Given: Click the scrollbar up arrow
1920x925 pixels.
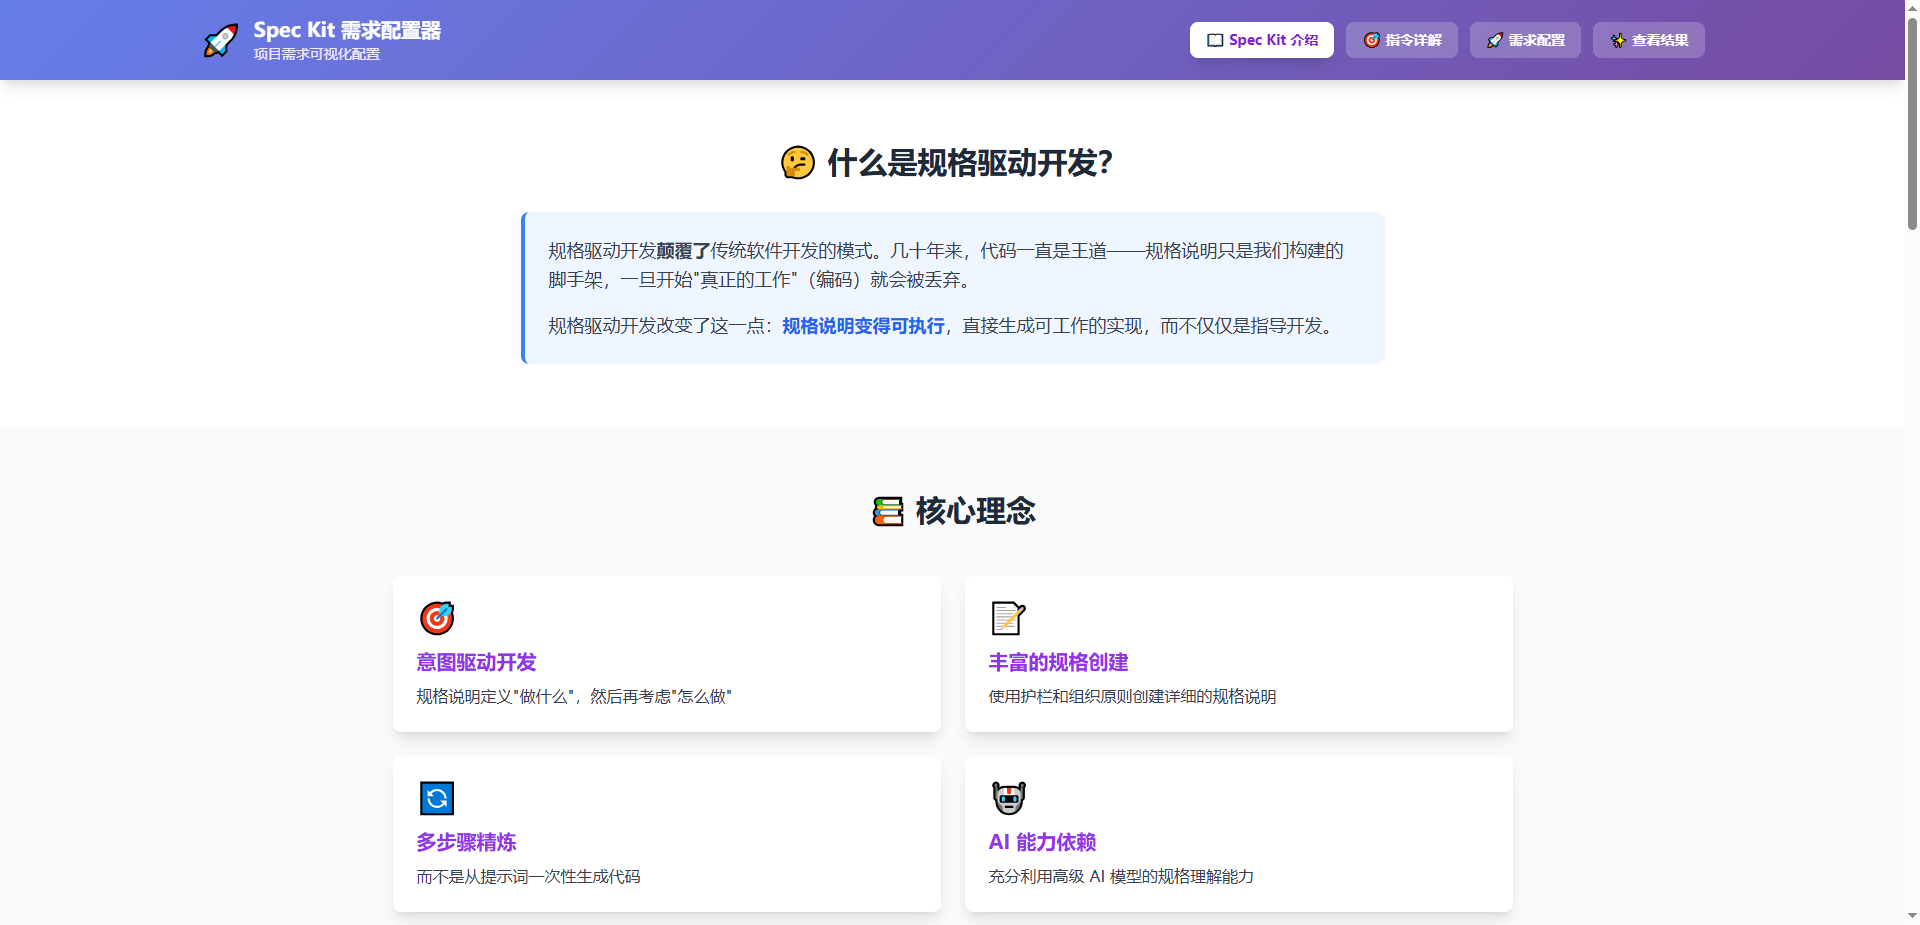Looking at the screenshot, I should tap(1912, 8).
